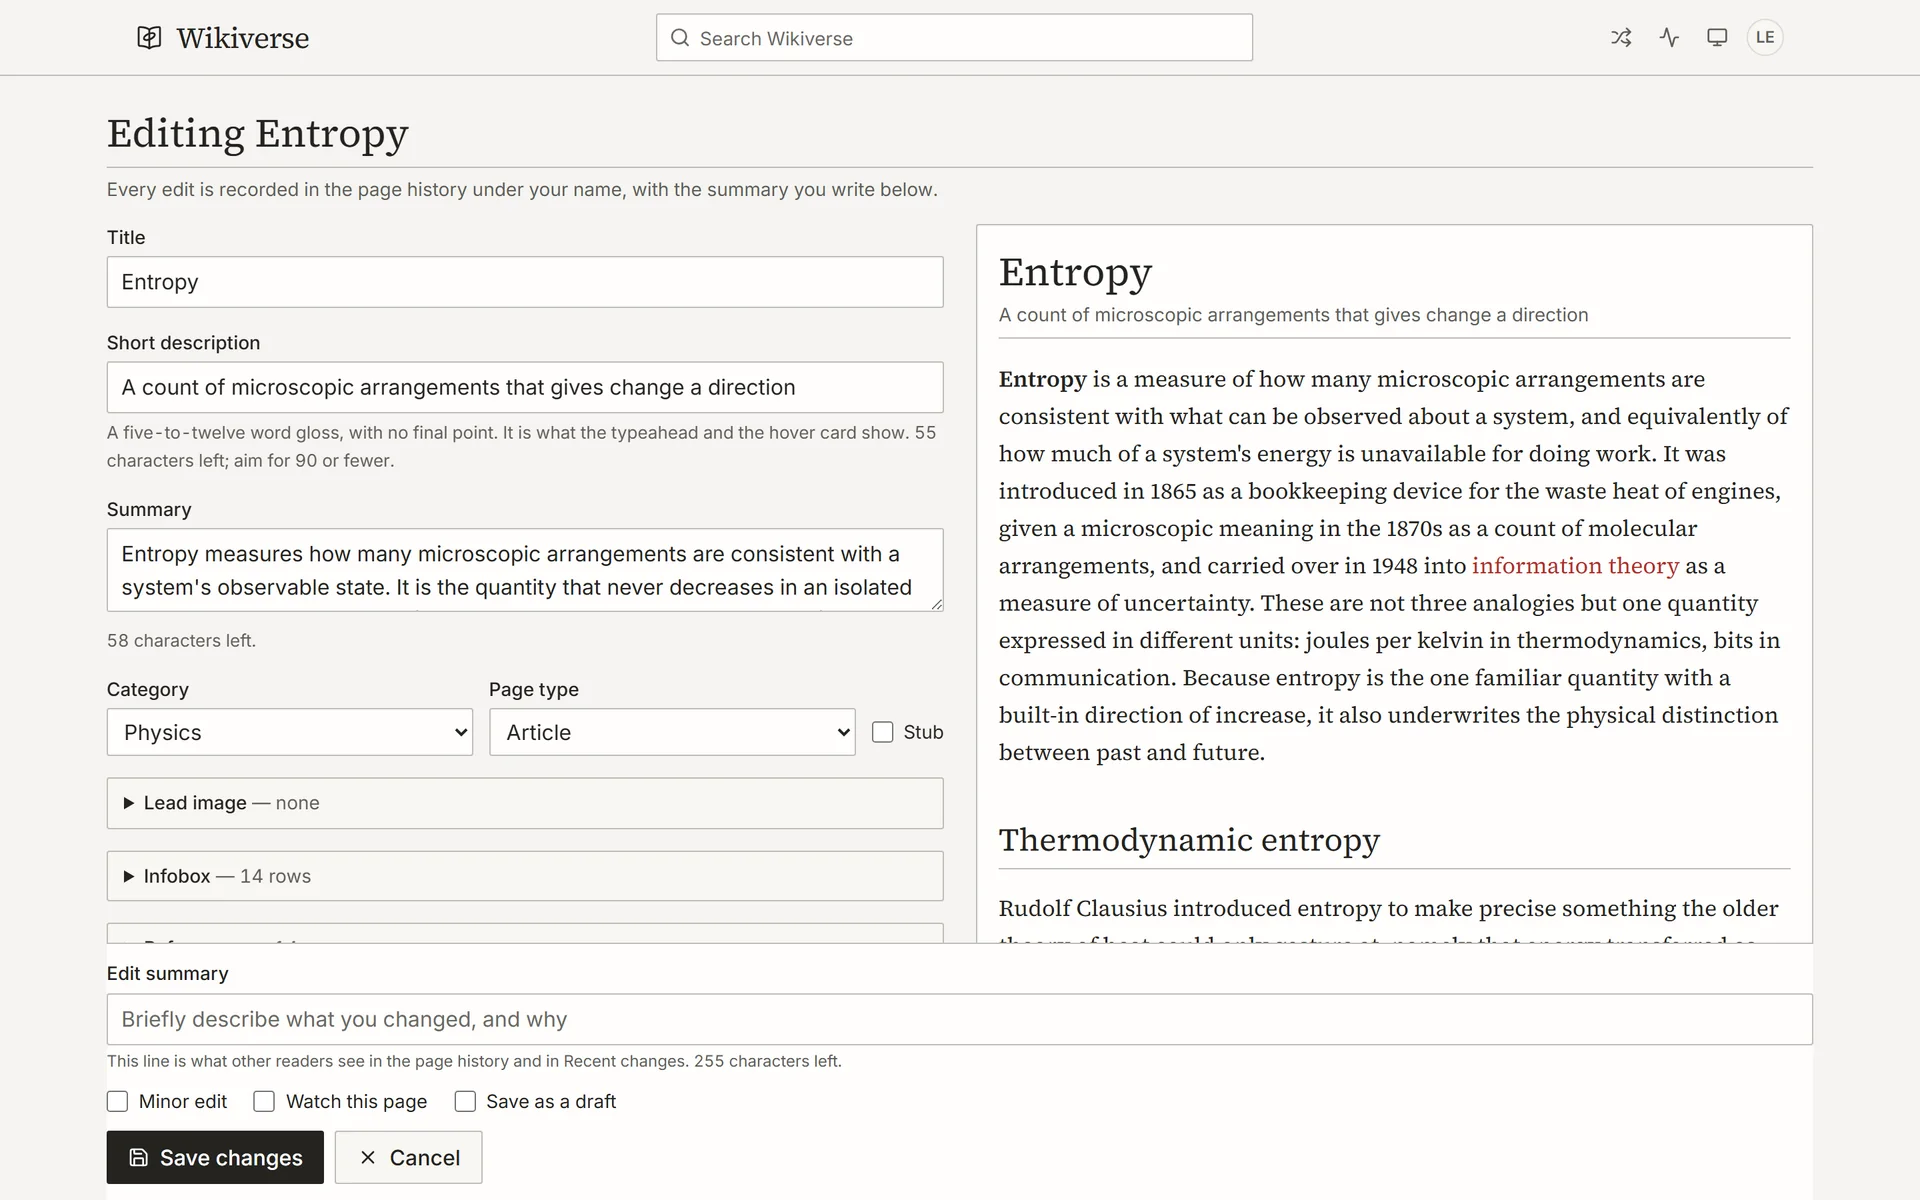Click the Edit summary input field
The image size is (1920, 1200).
pyautogui.click(x=959, y=1019)
